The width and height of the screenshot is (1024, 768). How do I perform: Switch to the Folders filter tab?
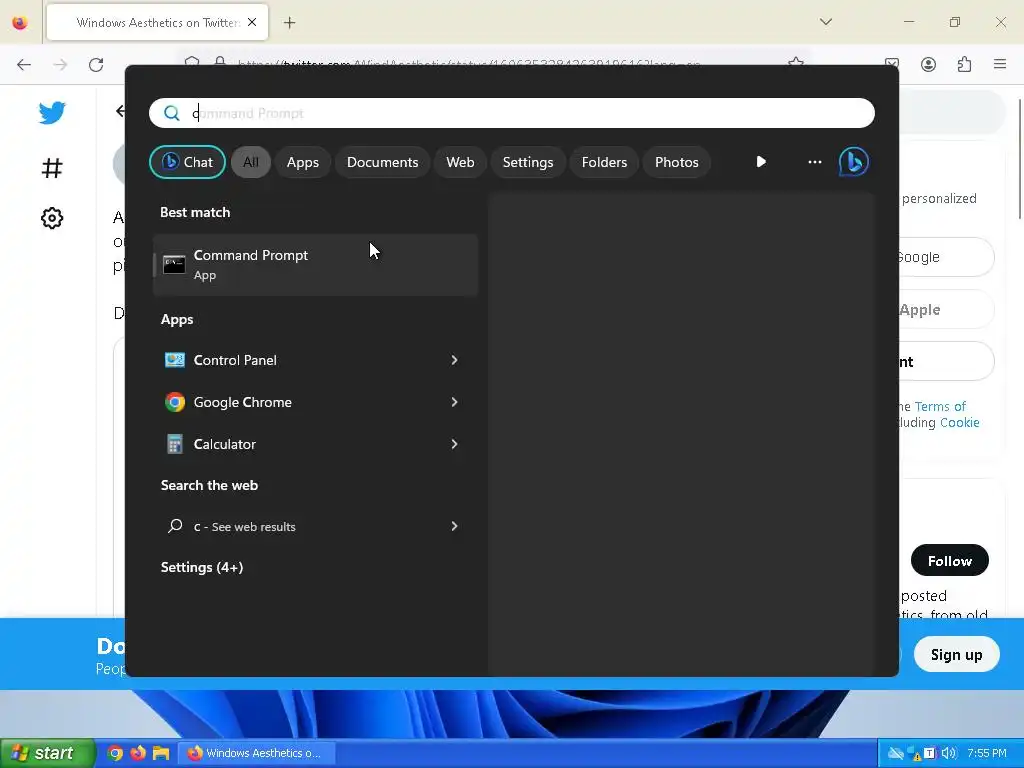tap(604, 162)
